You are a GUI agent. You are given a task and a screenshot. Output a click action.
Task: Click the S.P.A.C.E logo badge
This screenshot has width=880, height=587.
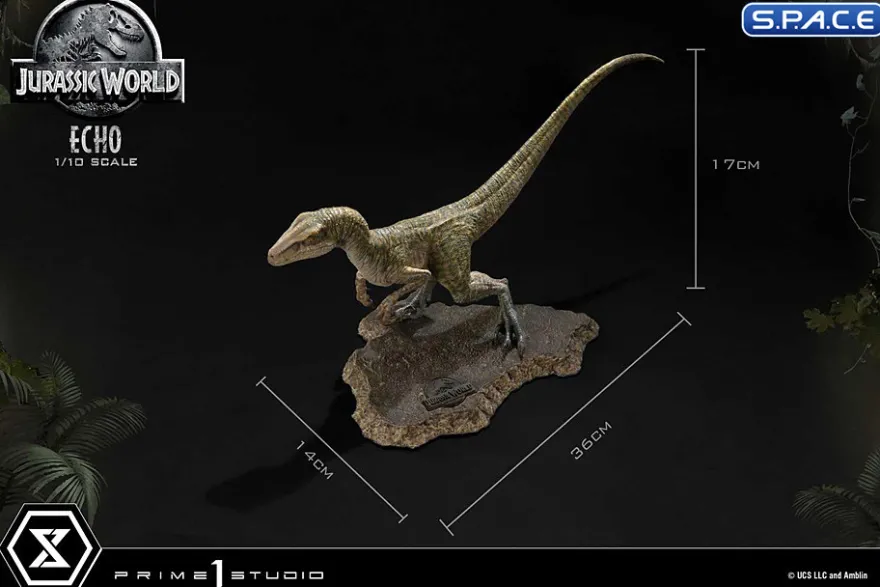(x=811, y=19)
